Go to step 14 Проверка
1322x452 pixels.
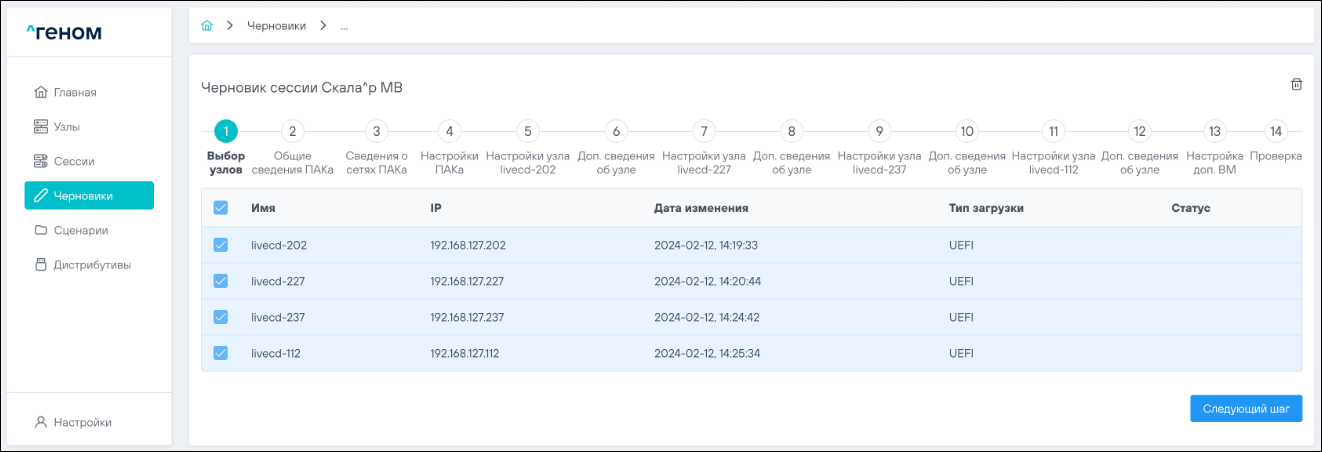[1275, 131]
